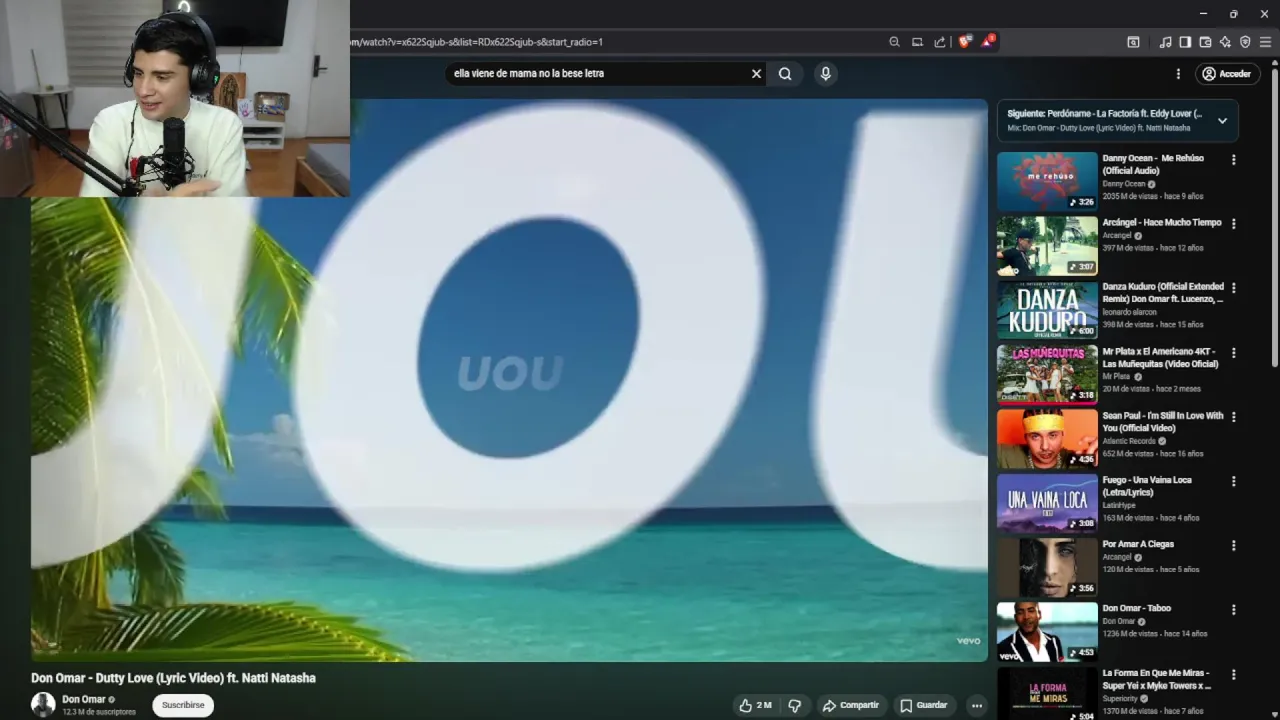Viewport: 1280px width, 720px height.
Task: Open options menu for Las Muñequitas video
Action: [1233, 353]
